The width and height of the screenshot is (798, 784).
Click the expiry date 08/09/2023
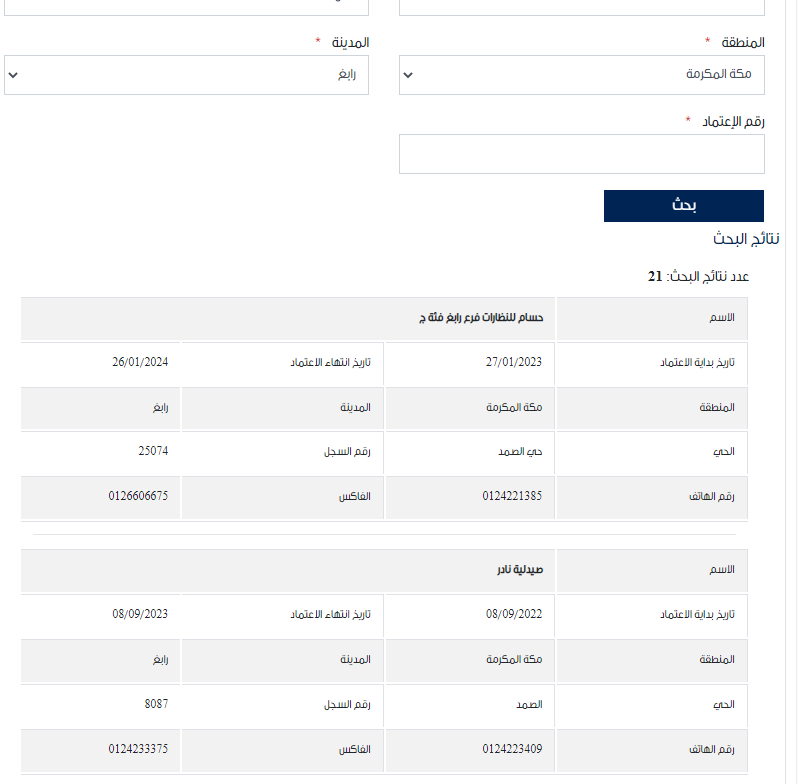[x=140, y=614]
